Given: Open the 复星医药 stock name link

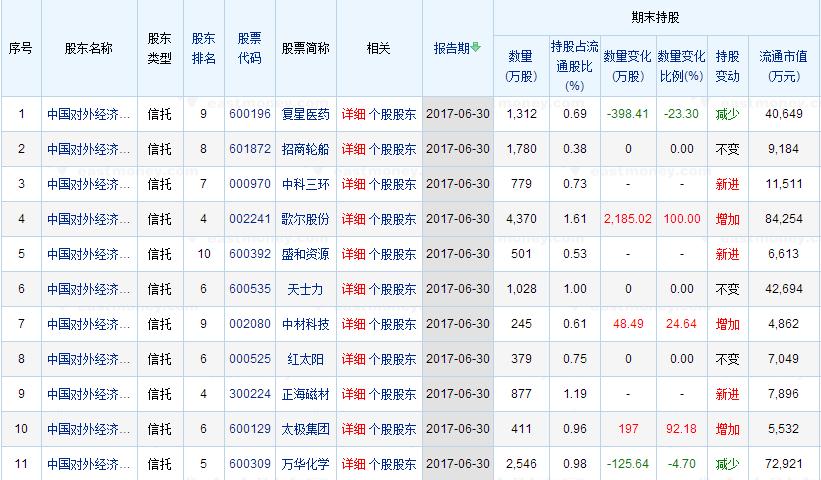Looking at the screenshot, I should point(305,114).
